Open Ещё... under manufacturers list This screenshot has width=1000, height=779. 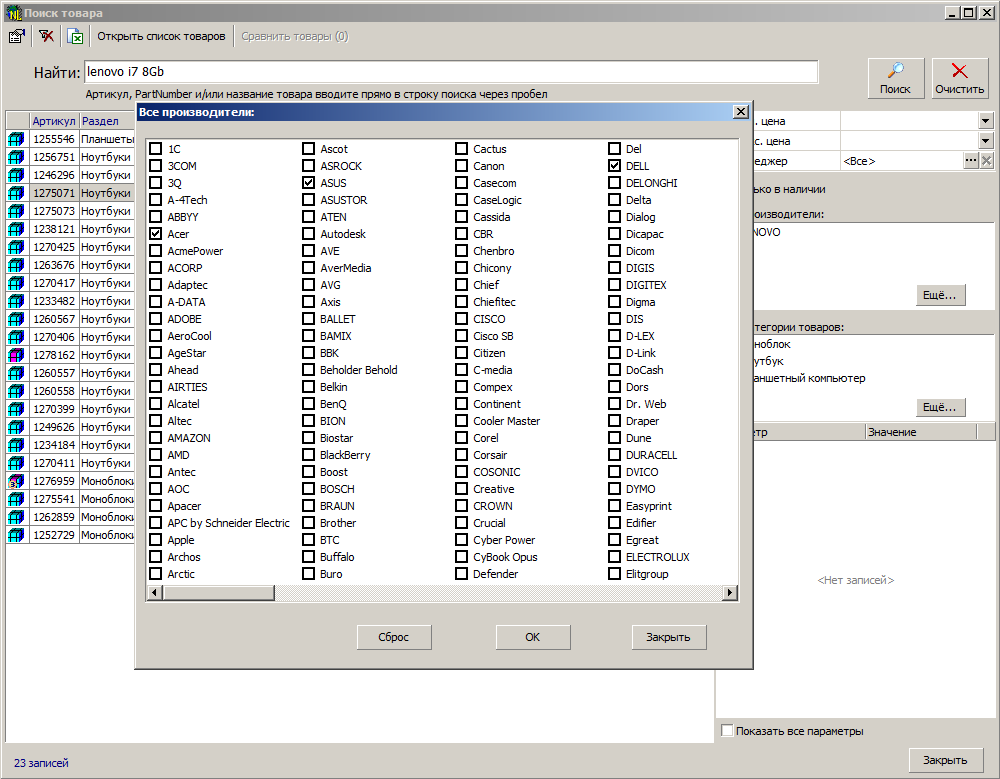click(940, 295)
